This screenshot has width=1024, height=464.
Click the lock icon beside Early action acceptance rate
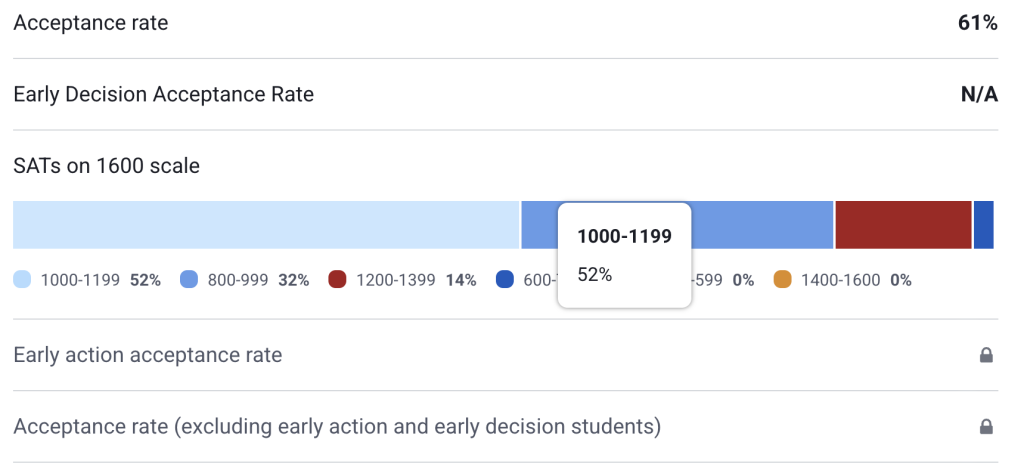pos(986,355)
